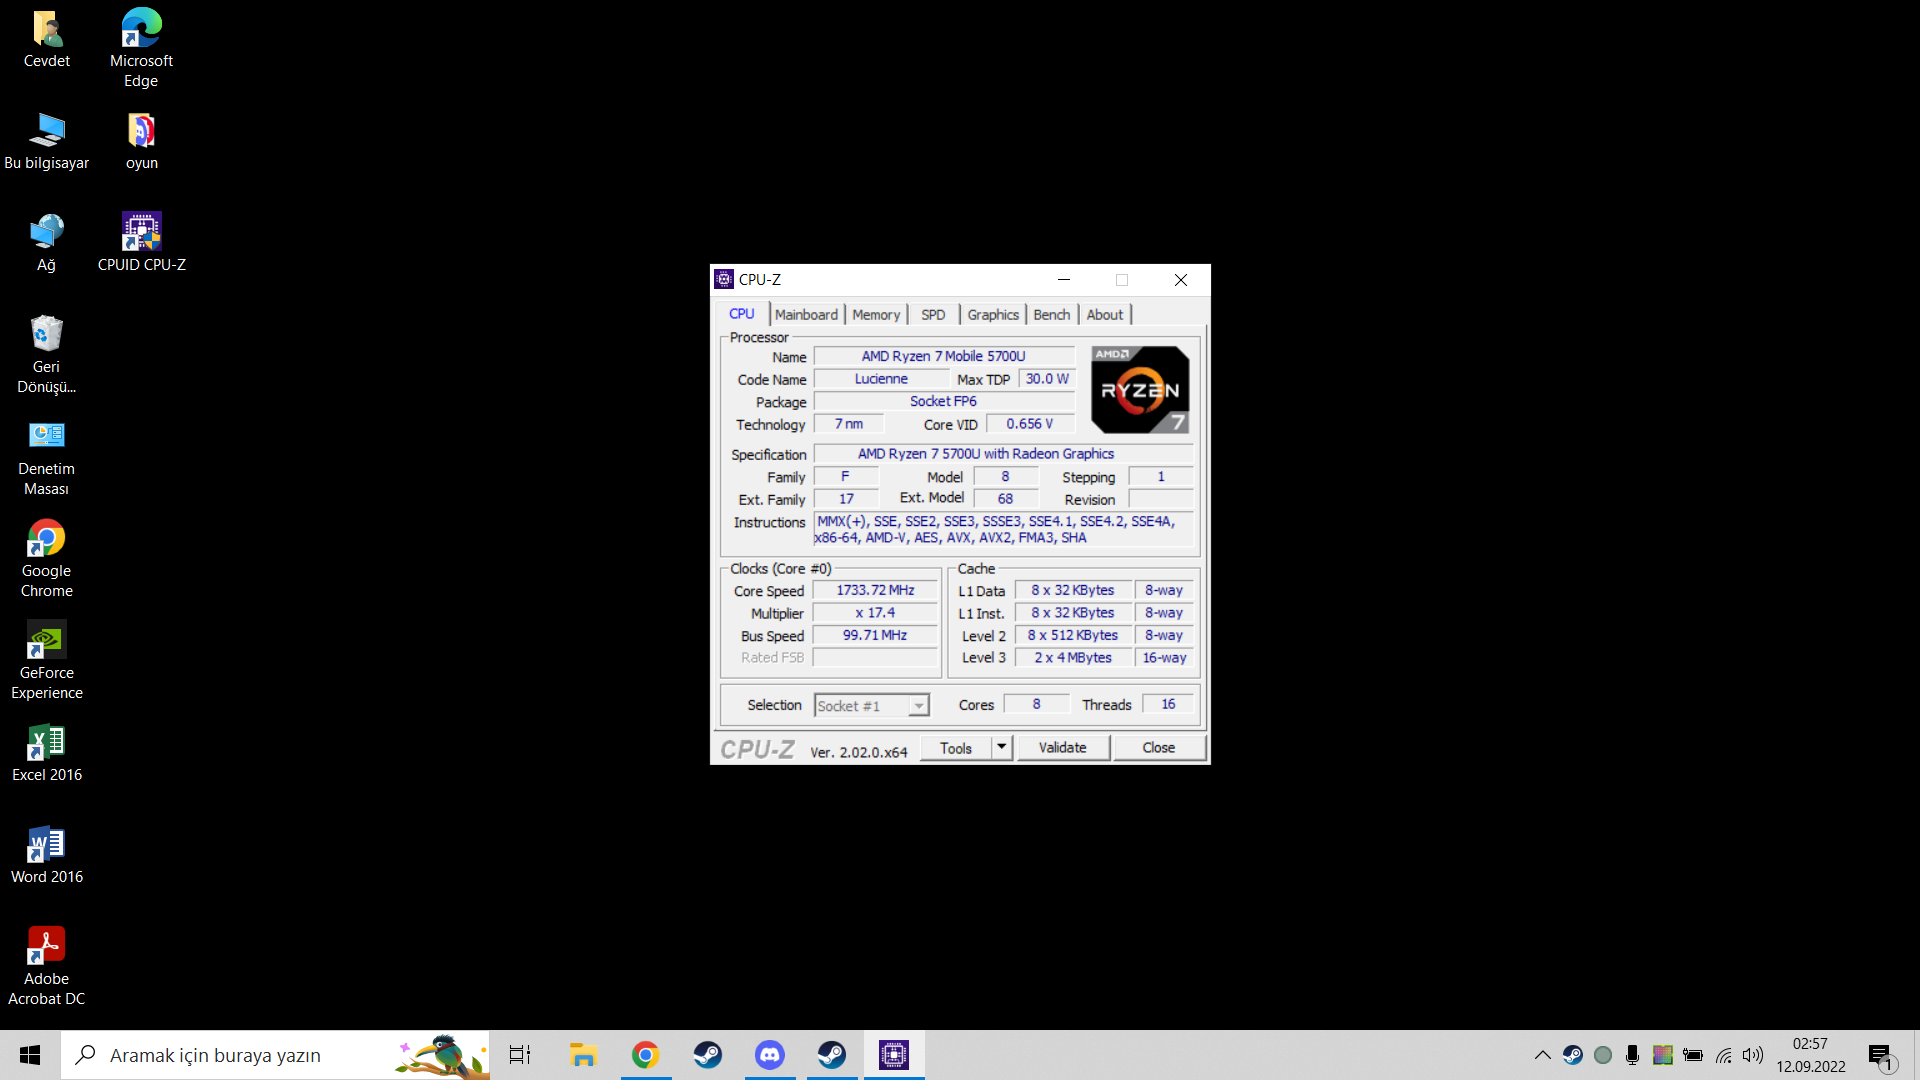Open the oyun desktop shortcut
The height and width of the screenshot is (1080, 1920).
[141, 140]
